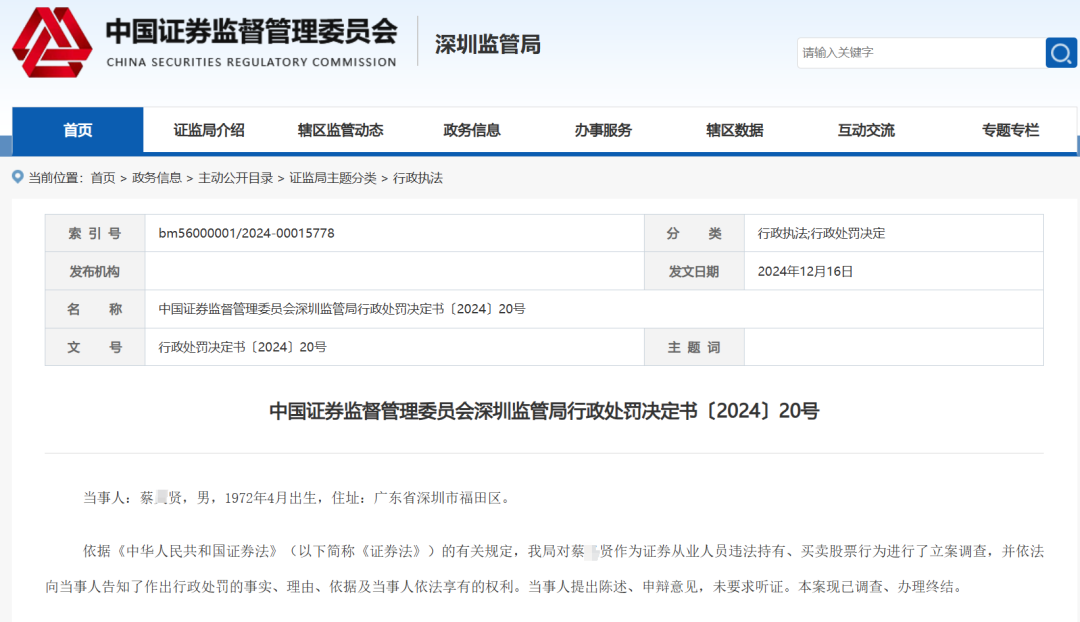Click the 首页 breadcrumb link

click(x=103, y=178)
